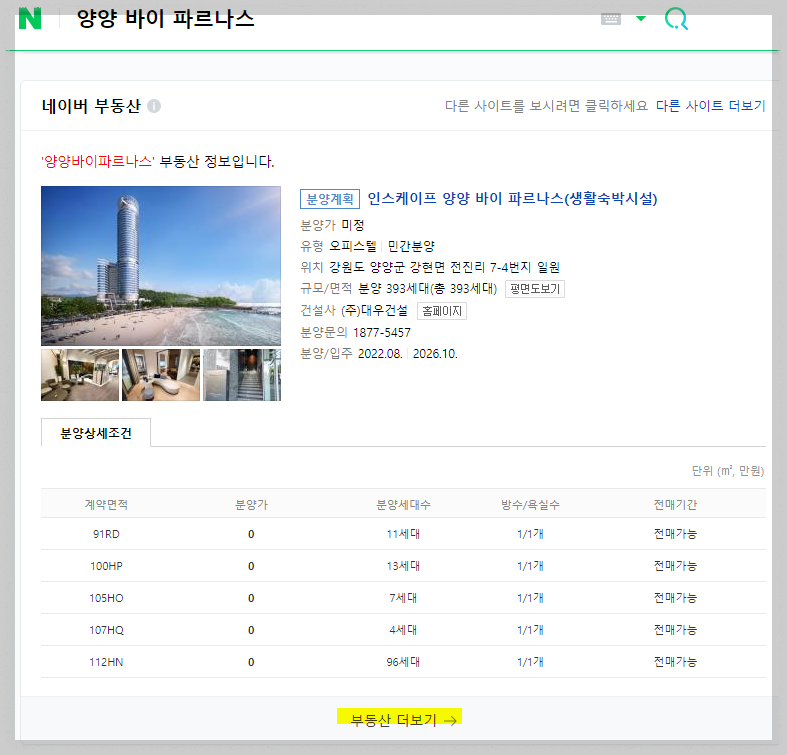
Task: Open 인스케이프 양양 바이 파르나스 title link
Action: [512, 198]
